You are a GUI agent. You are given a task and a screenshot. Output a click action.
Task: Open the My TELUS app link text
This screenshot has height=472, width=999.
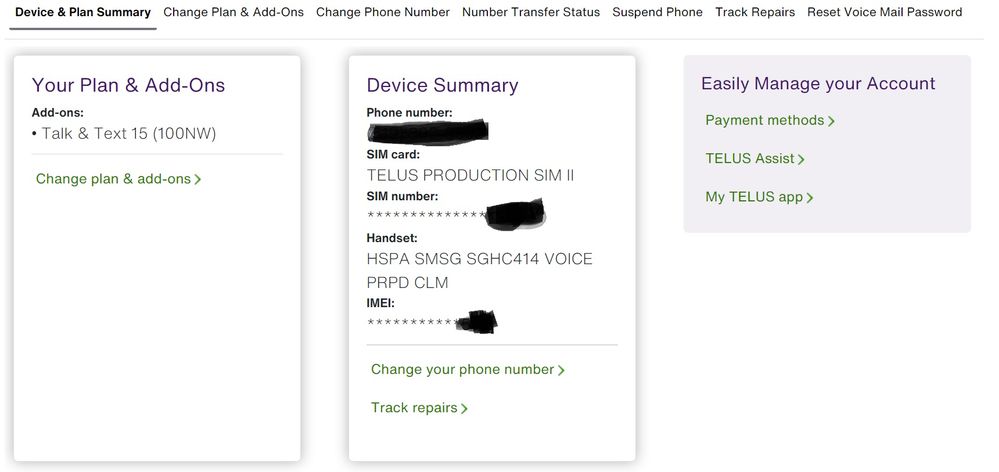[754, 197]
